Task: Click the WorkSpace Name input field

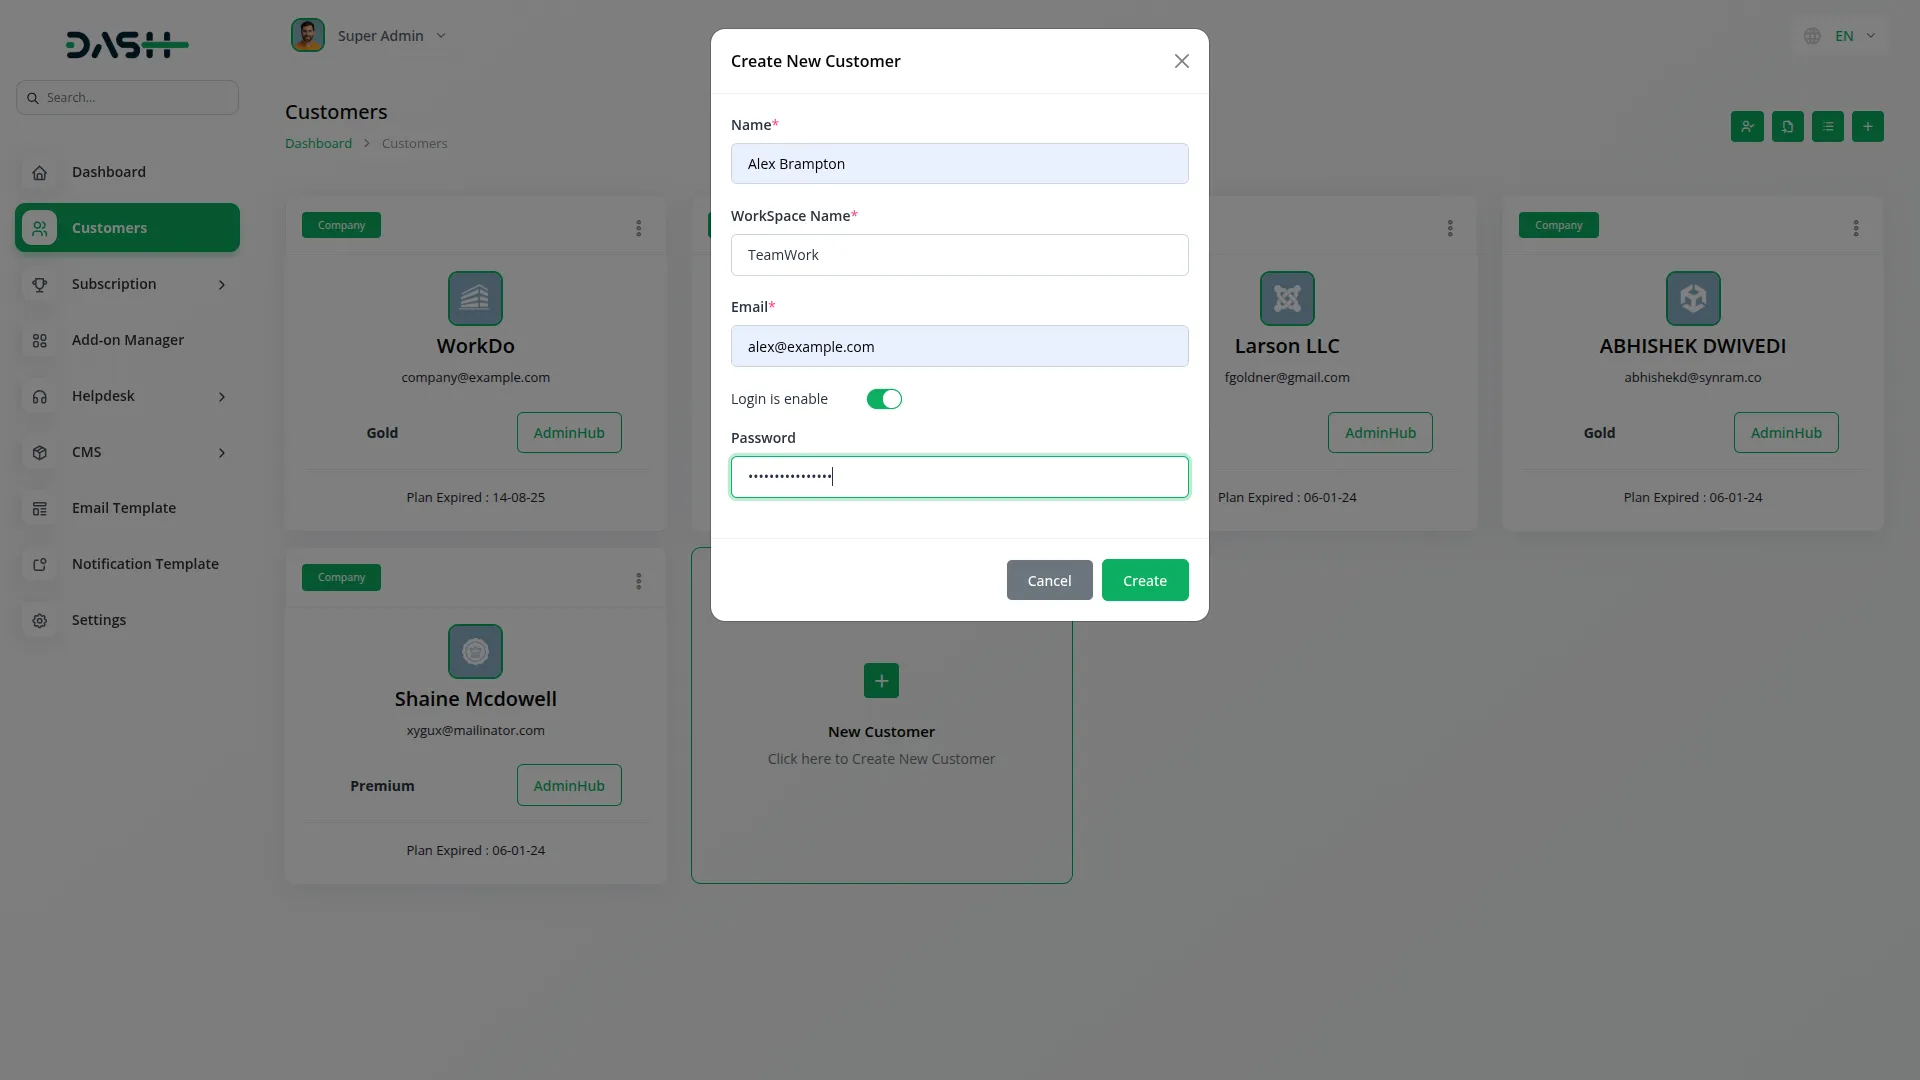Action: [x=959, y=255]
